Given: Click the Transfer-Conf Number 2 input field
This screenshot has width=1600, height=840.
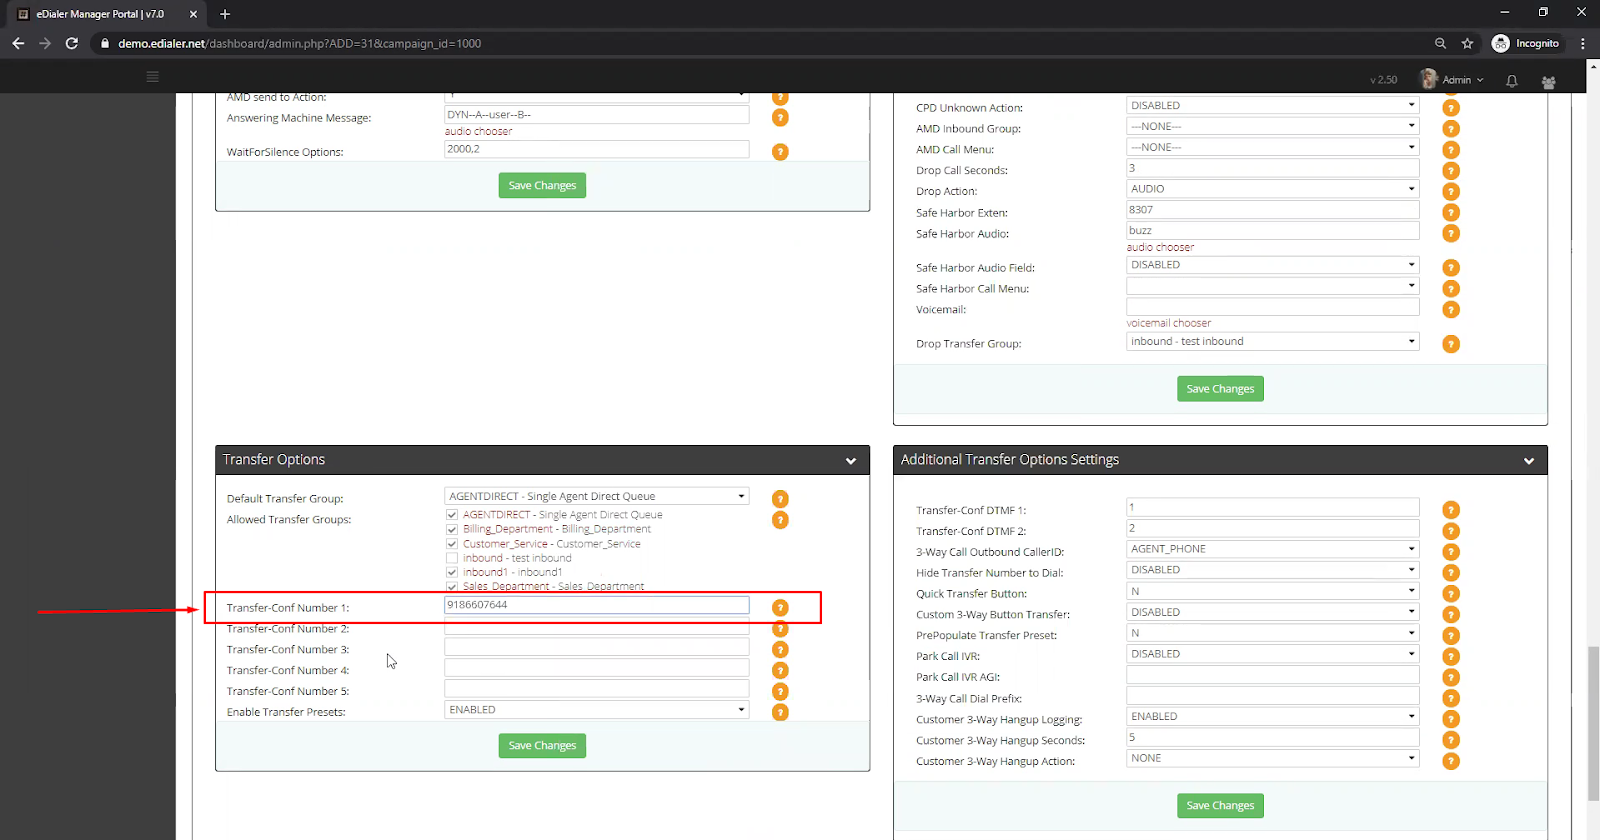Looking at the screenshot, I should coord(596,628).
